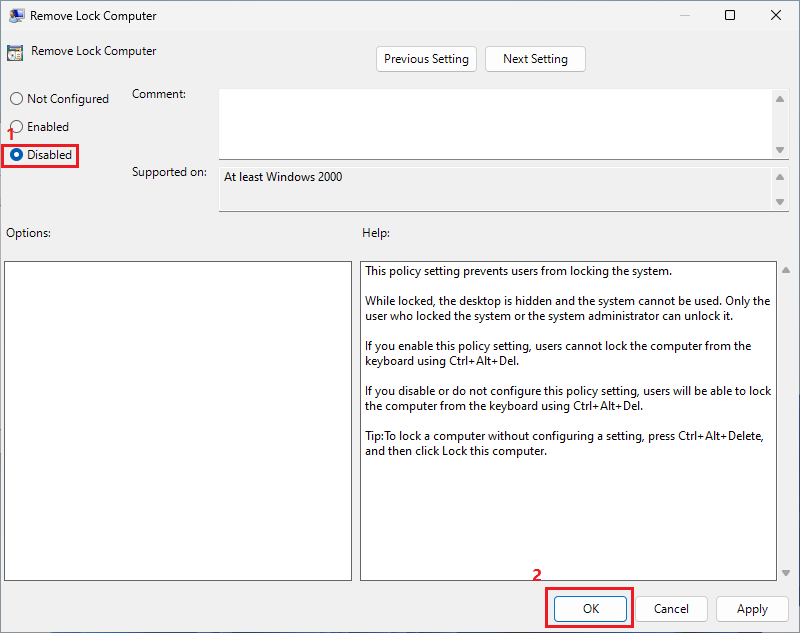
Task: Maximize the Remove Lock Computer window
Action: pos(730,15)
